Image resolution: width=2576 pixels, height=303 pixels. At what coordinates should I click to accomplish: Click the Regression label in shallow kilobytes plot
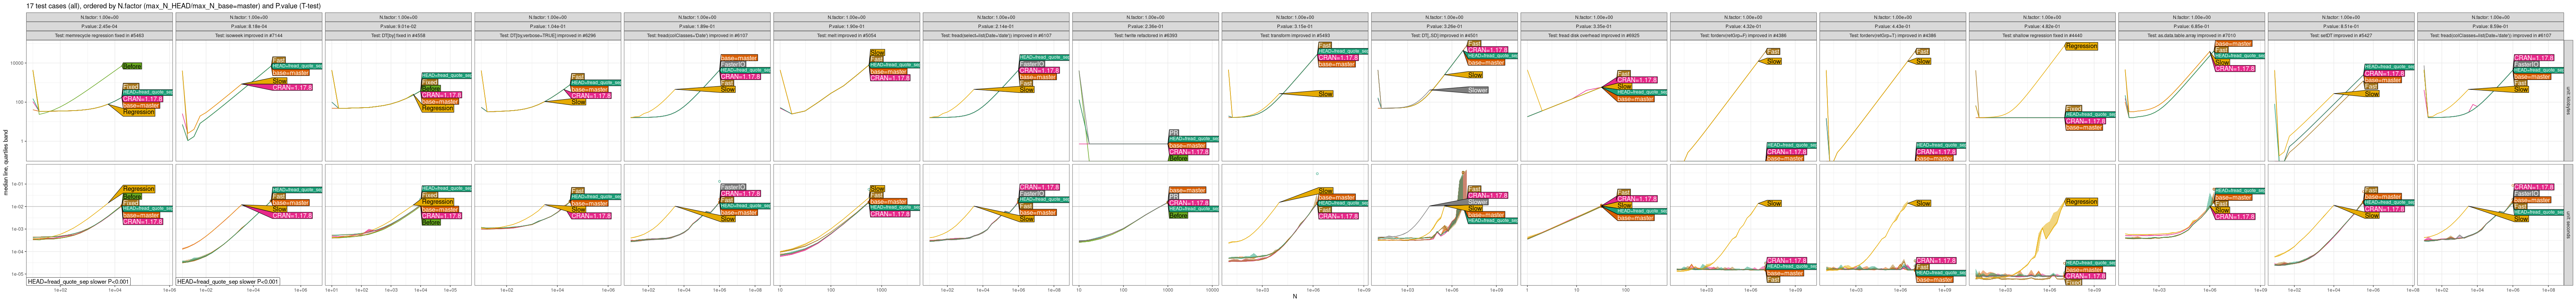click(2081, 46)
